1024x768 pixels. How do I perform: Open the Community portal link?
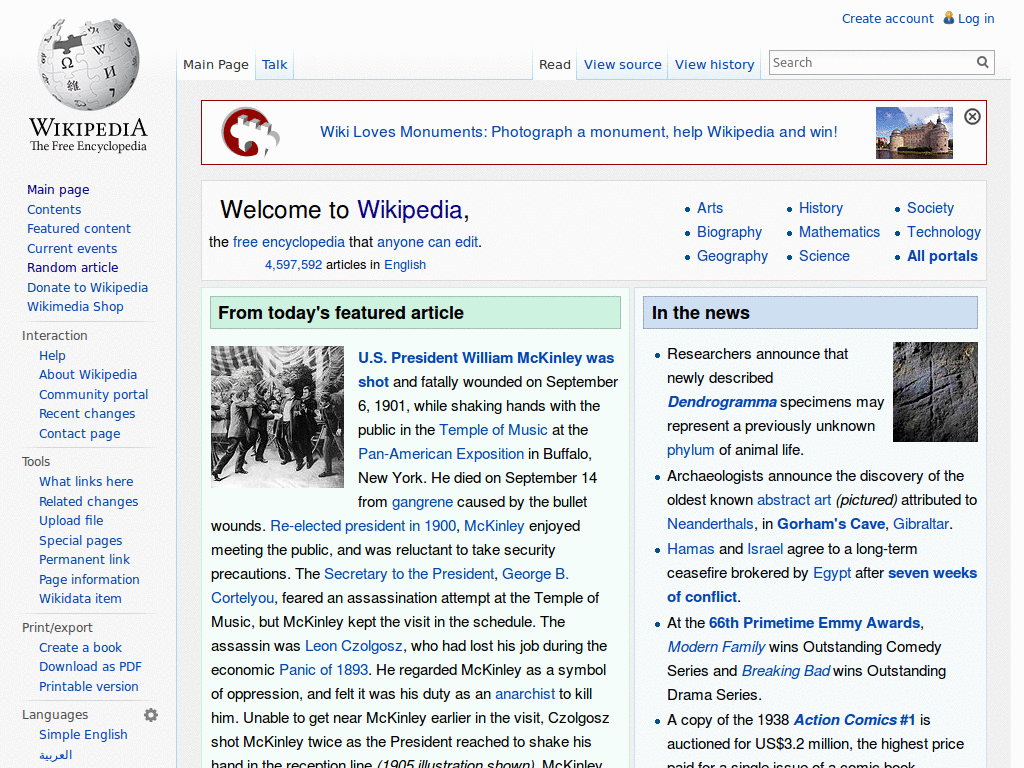[x=93, y=394]
